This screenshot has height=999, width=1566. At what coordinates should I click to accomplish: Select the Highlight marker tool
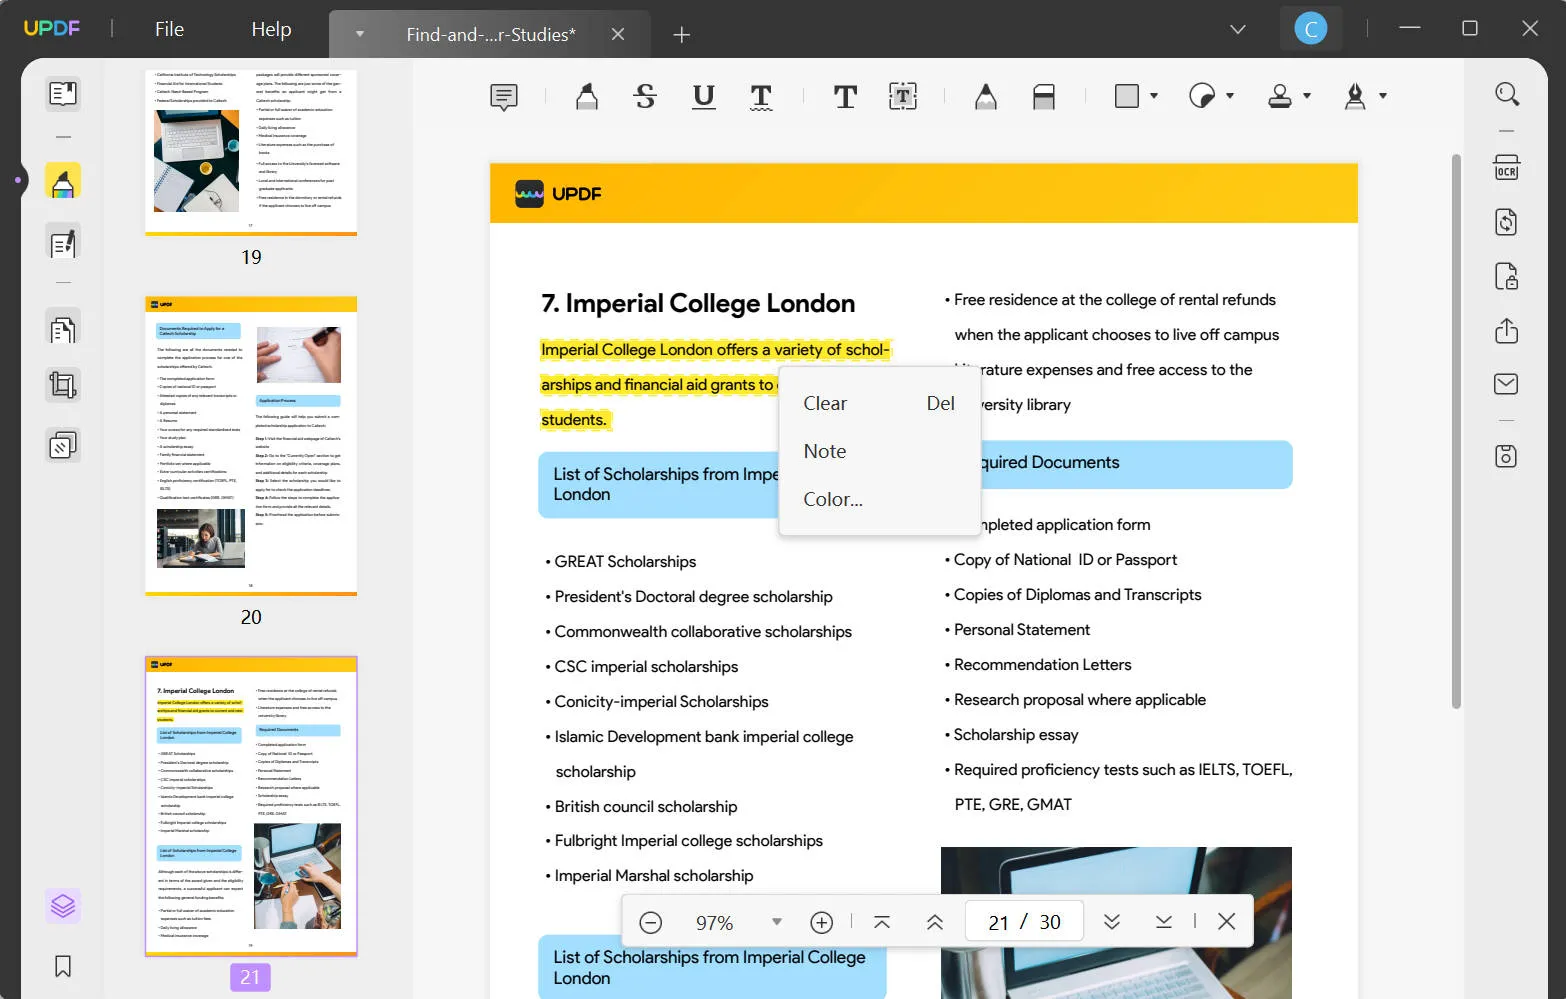coord(587,96)
